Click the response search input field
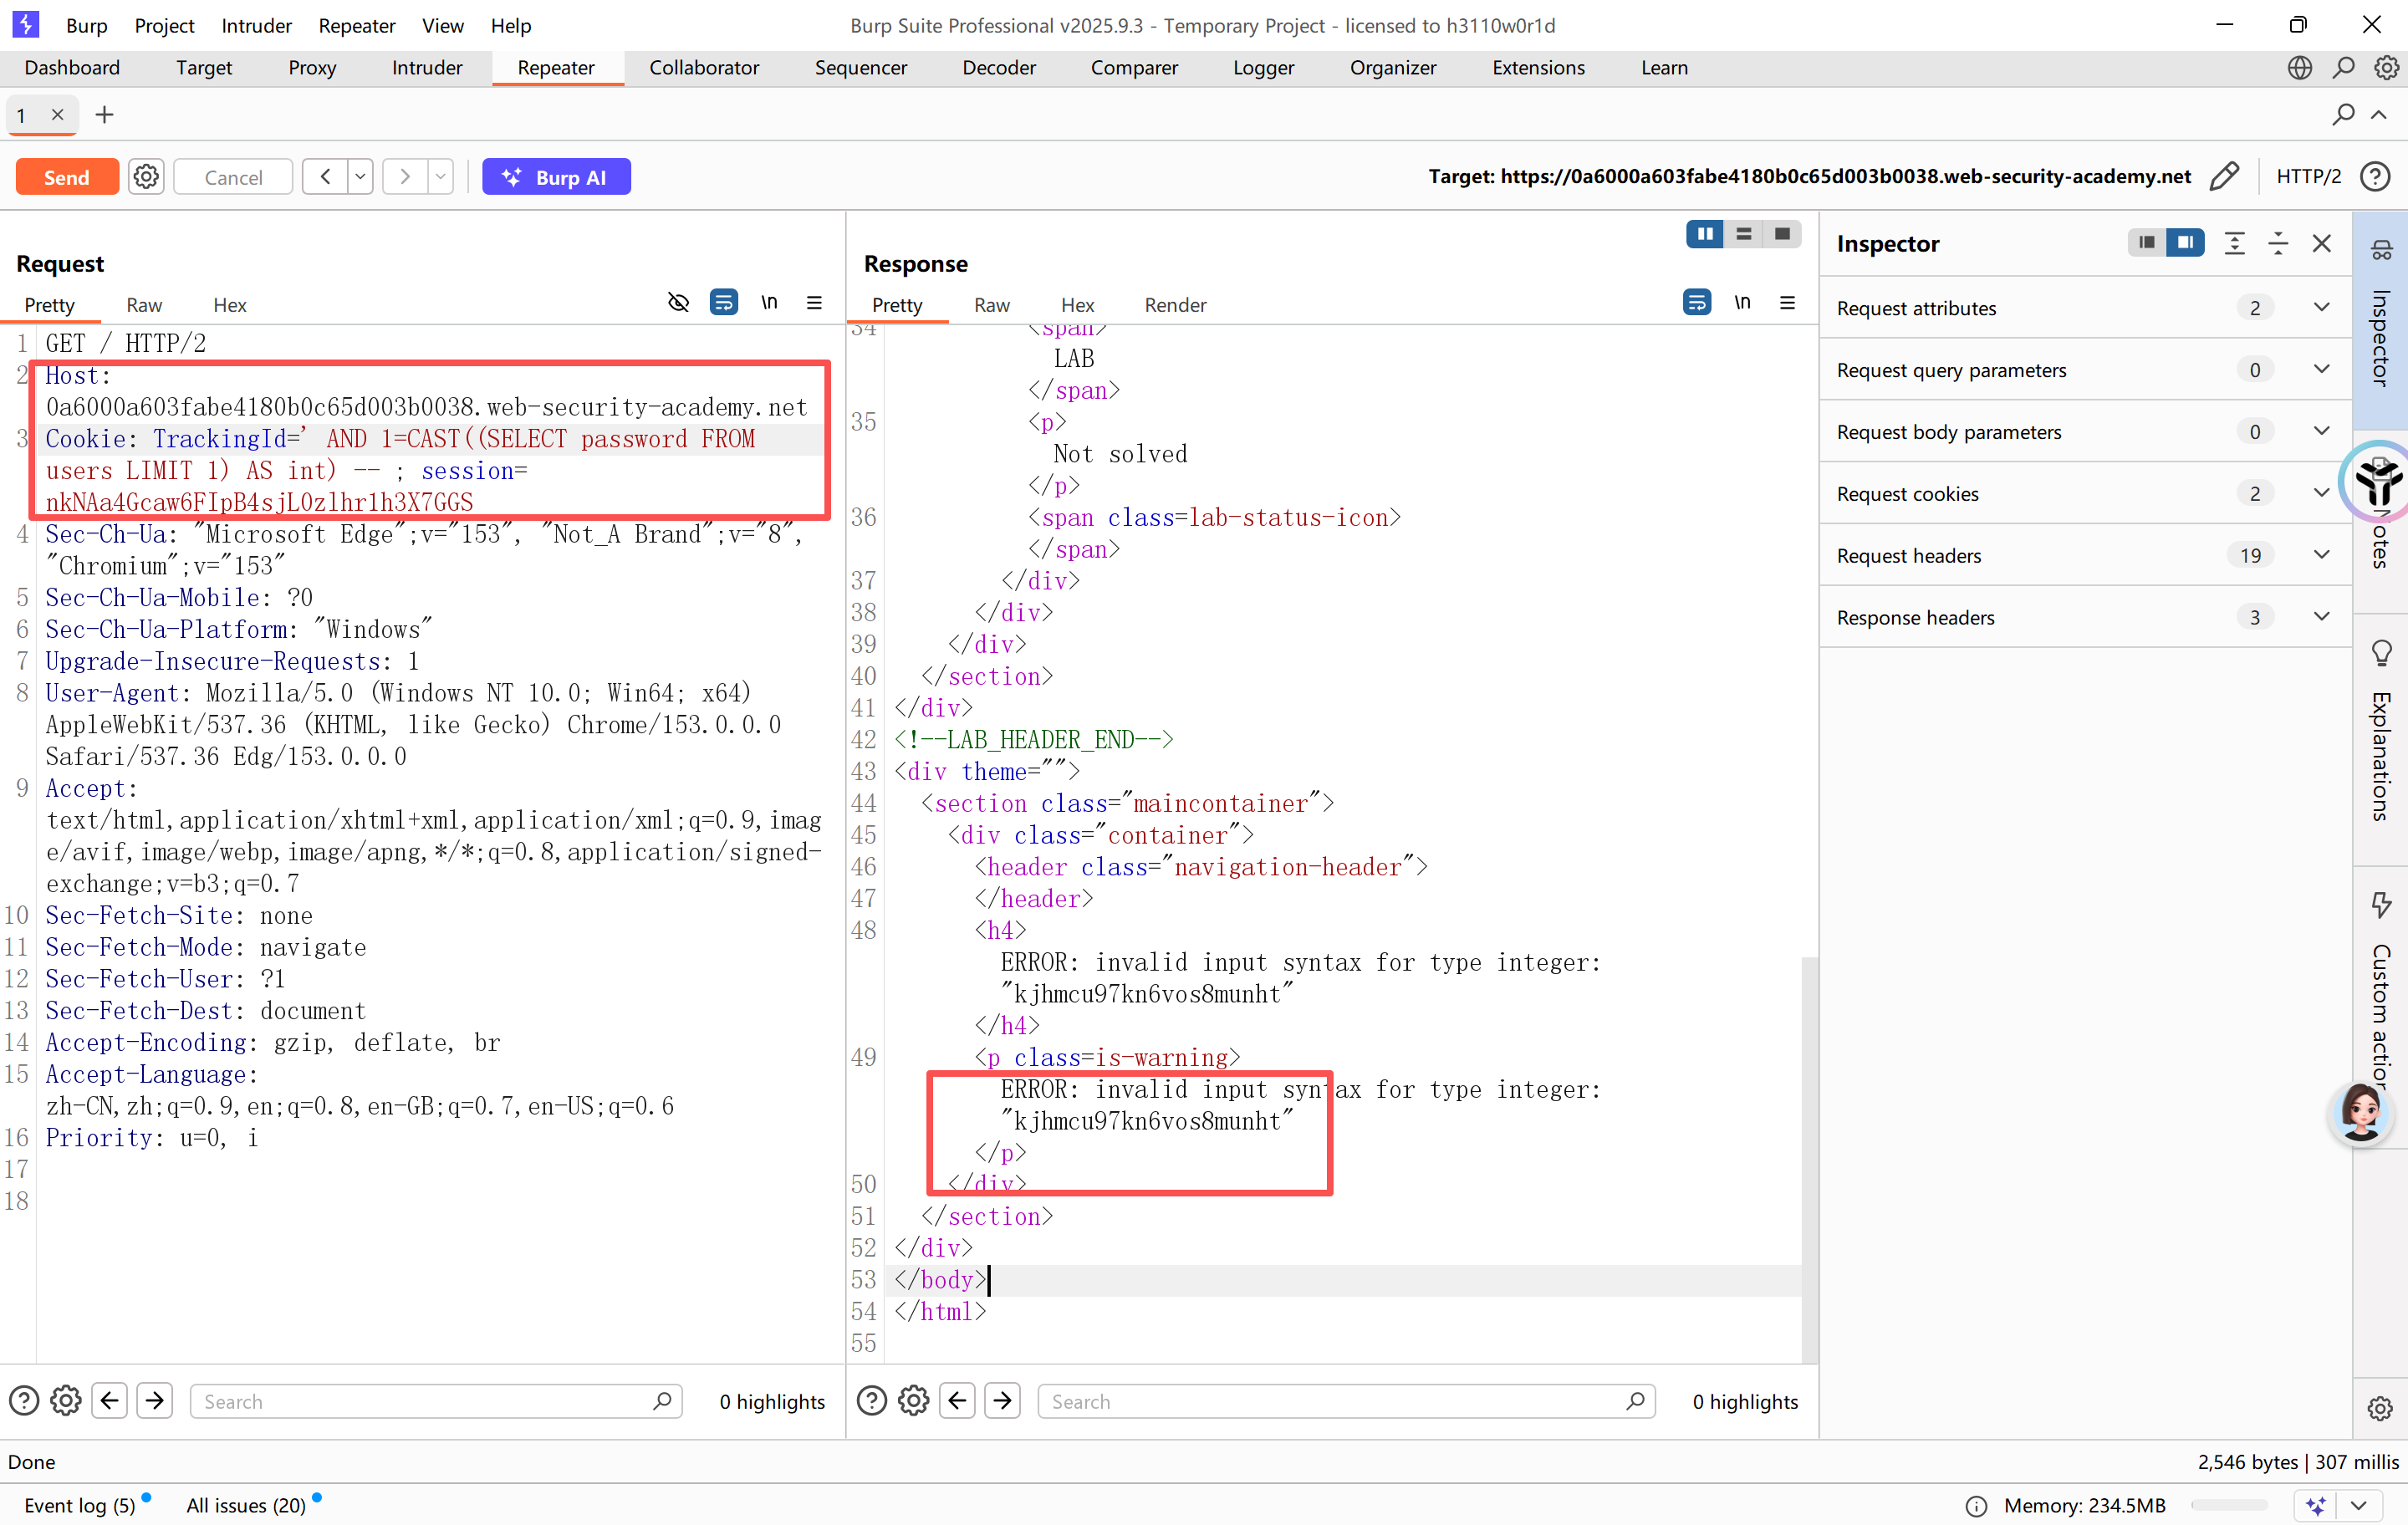2408x1525 pixels. [1346, 1401]
